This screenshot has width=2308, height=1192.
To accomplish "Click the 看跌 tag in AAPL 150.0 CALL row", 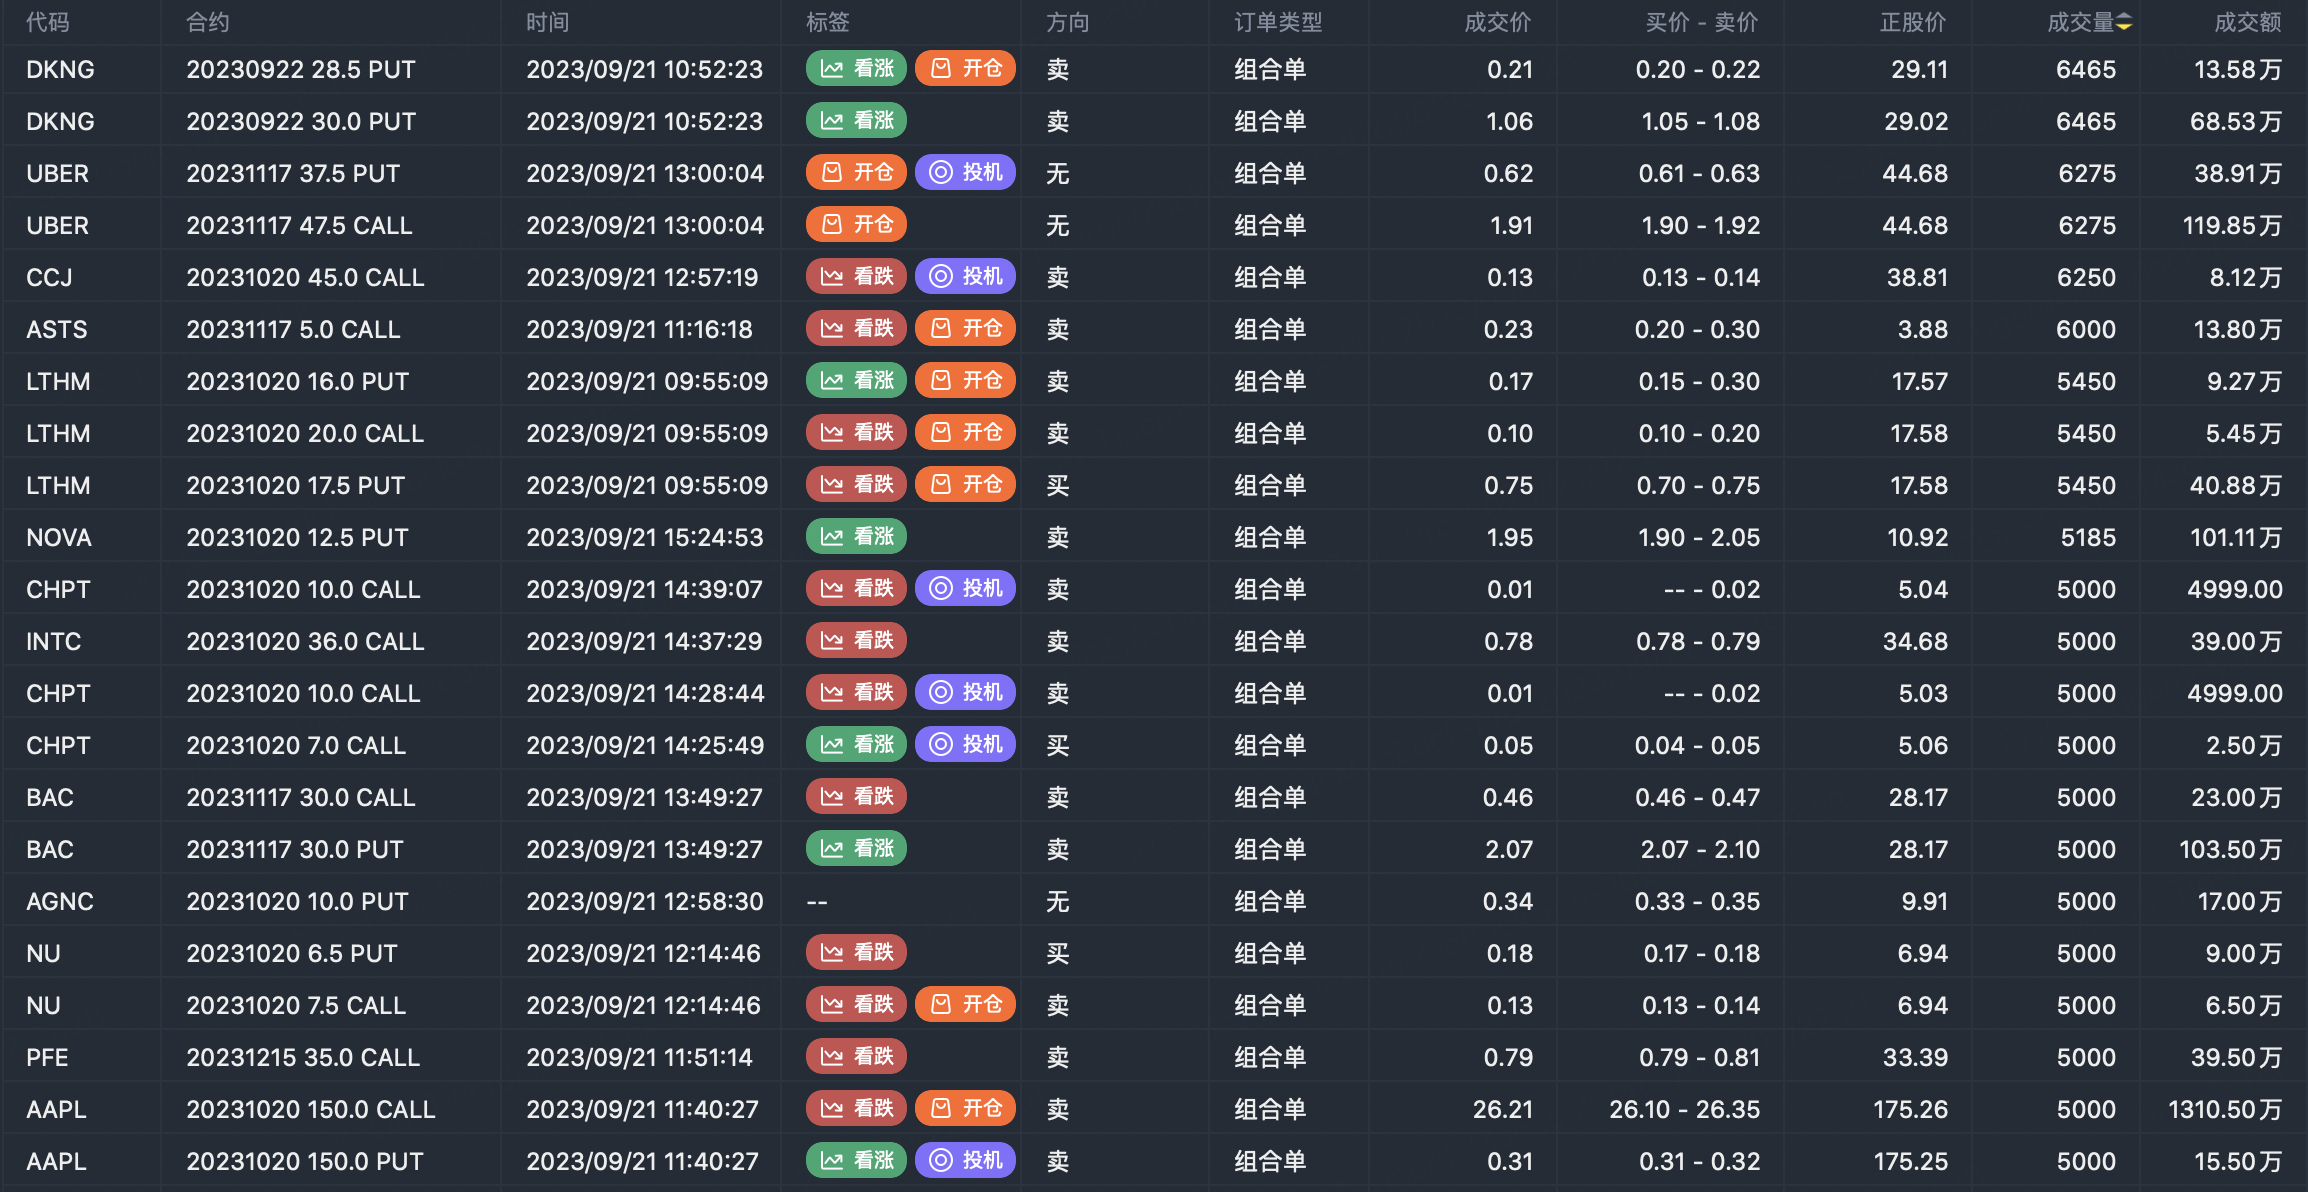I will [x=857, y=1108].
